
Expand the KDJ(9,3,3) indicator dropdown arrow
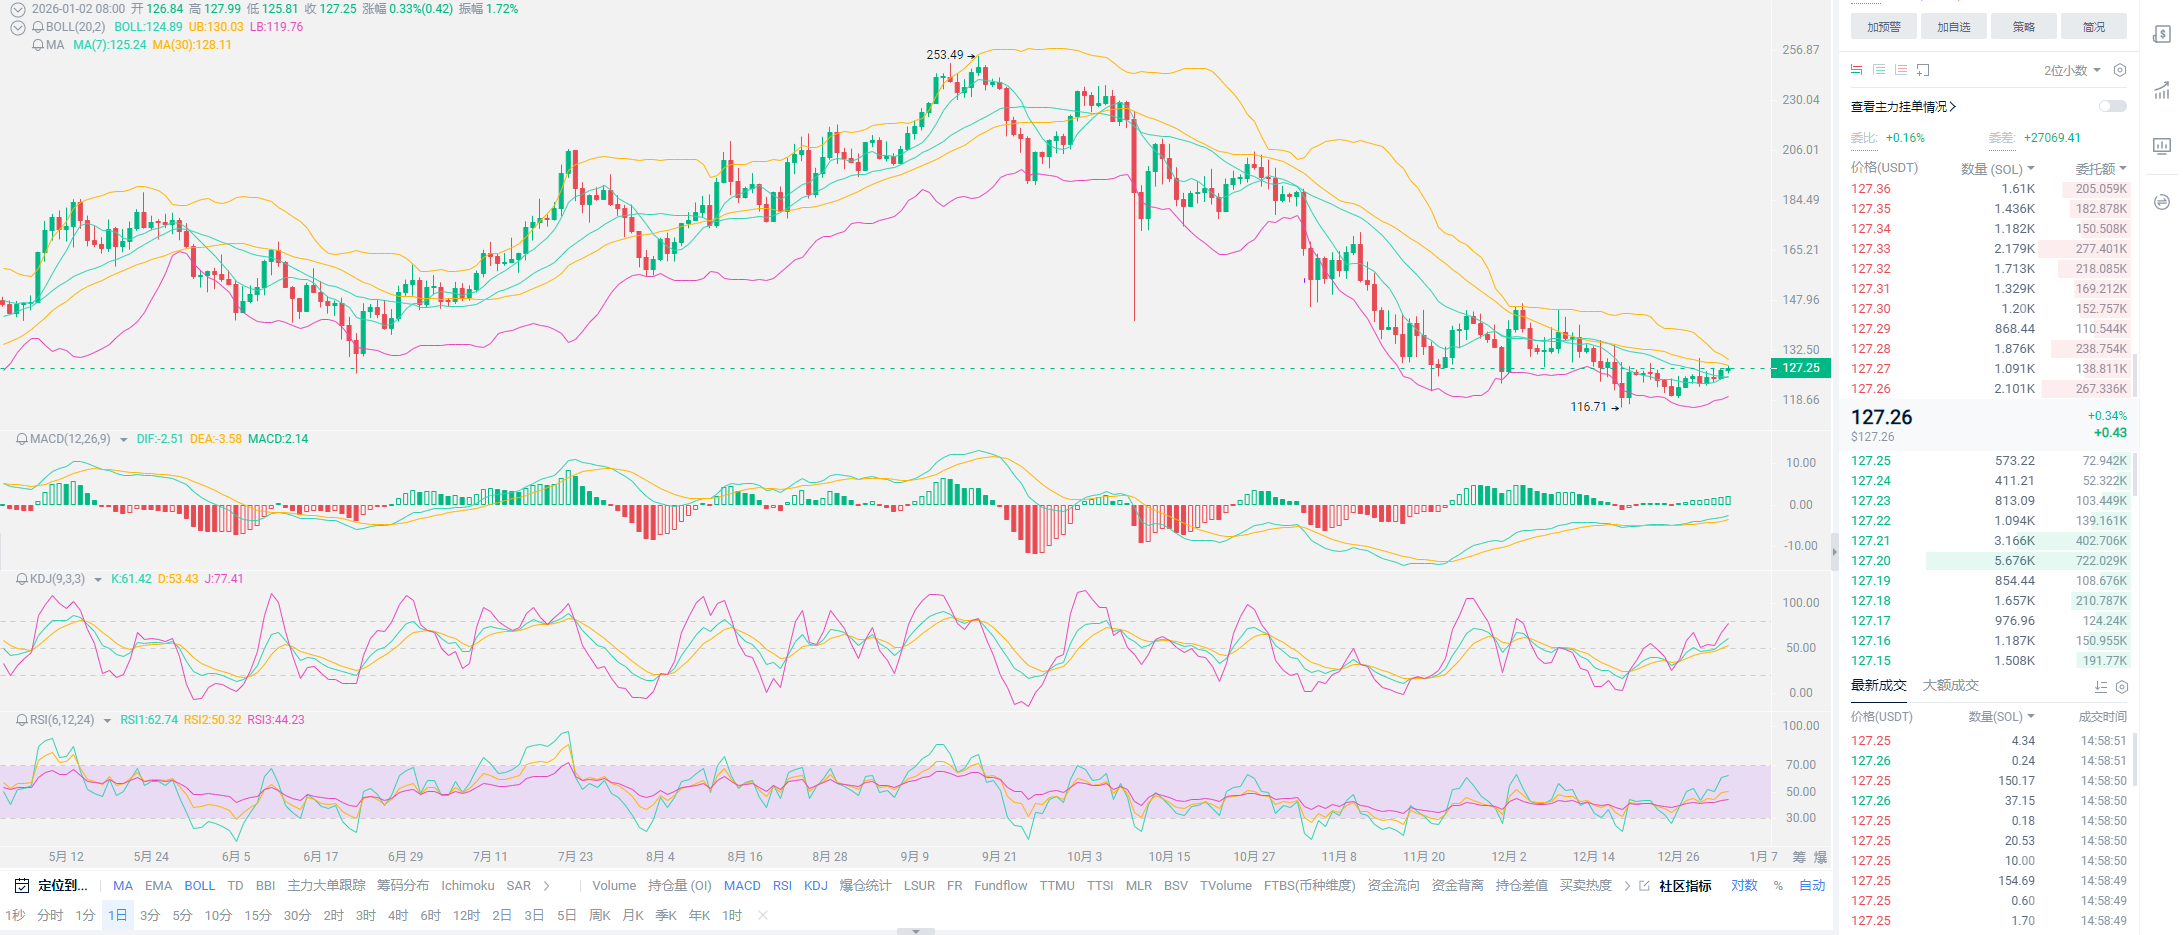[98, 580]
